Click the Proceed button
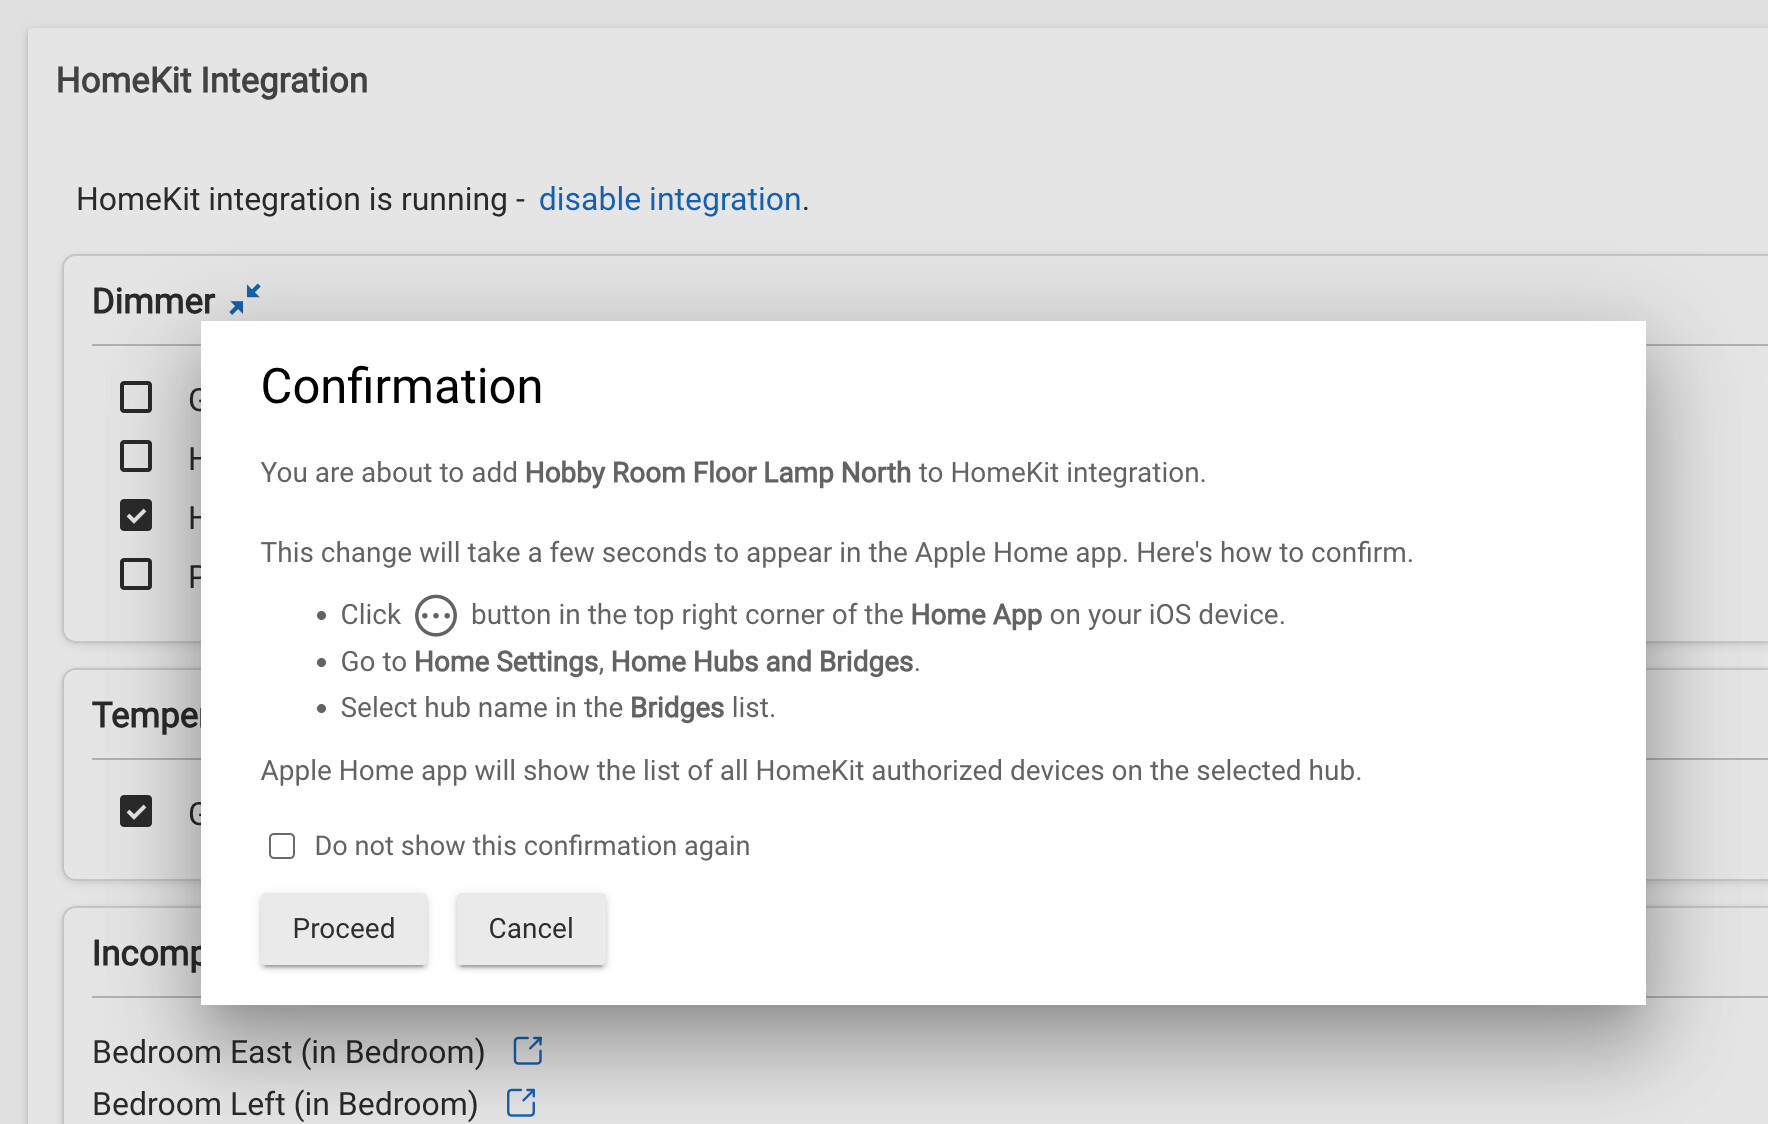1768x1124 pixels. point(344,929)
